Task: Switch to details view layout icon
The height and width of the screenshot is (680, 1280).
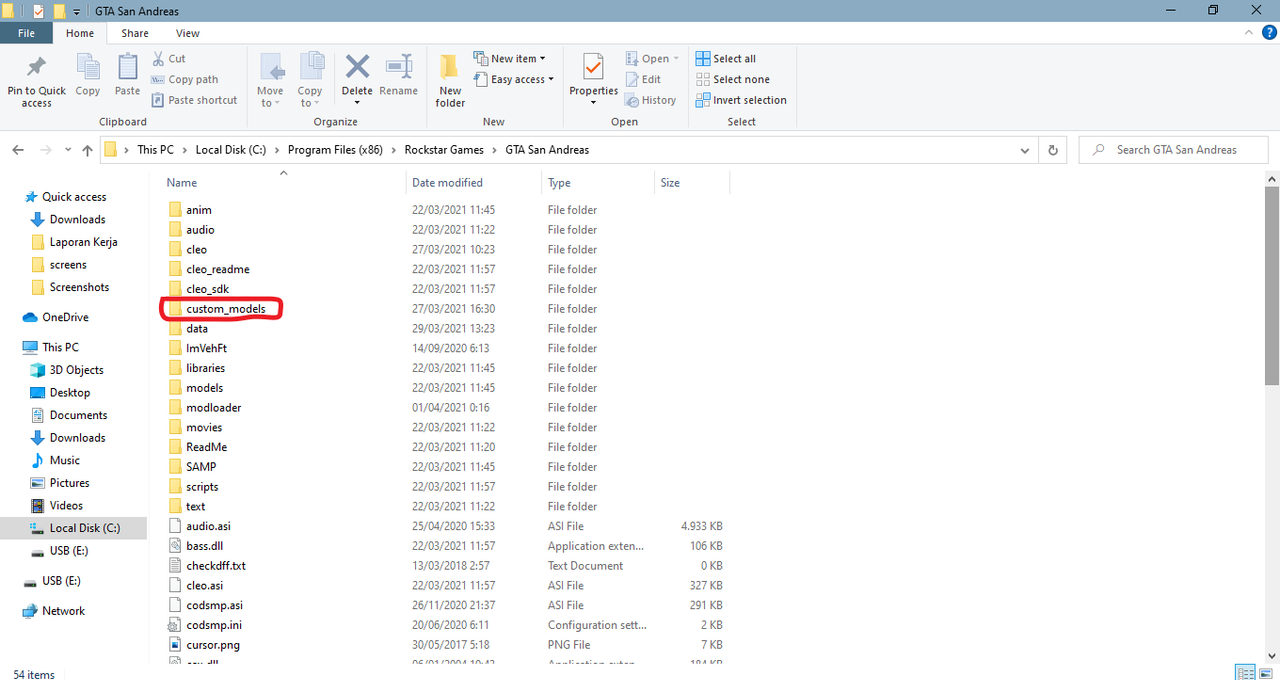Action: coord(1245,672)
